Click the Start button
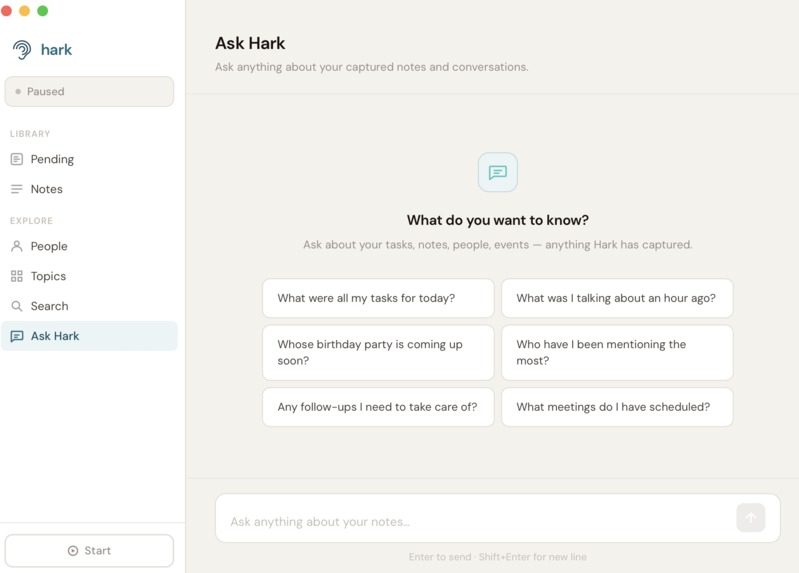 pos(89,551)
